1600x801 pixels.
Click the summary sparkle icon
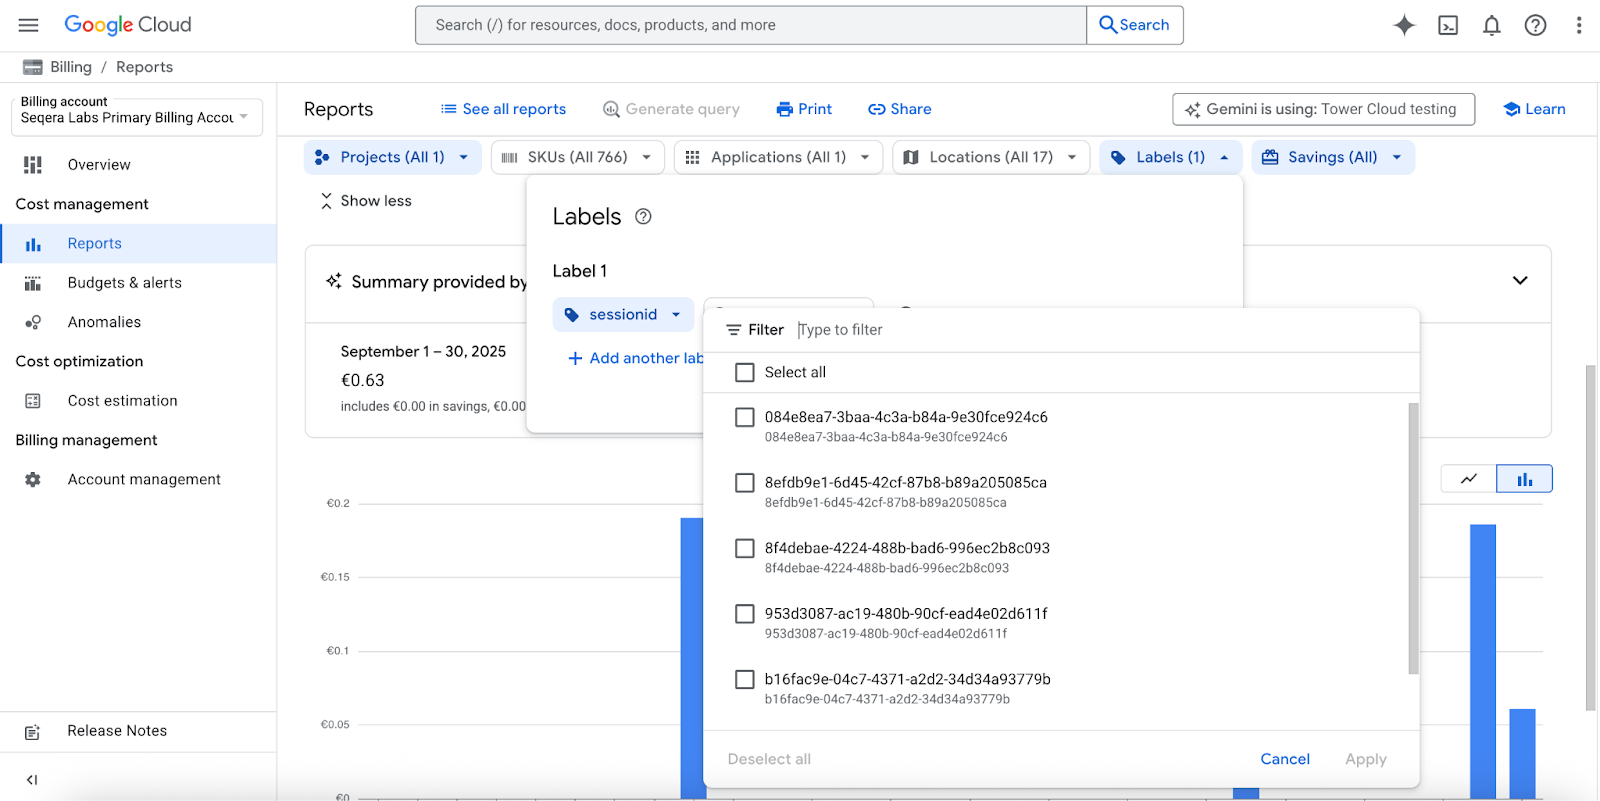tap(334, 281)
